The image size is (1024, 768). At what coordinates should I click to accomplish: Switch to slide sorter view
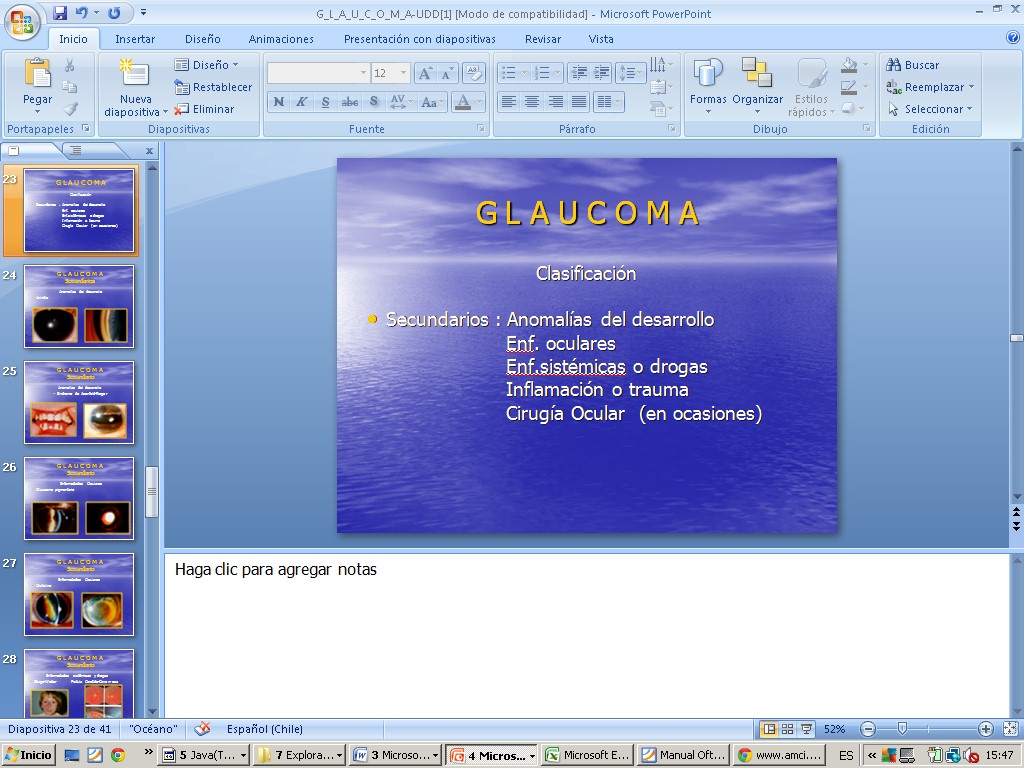coord(788,729)
